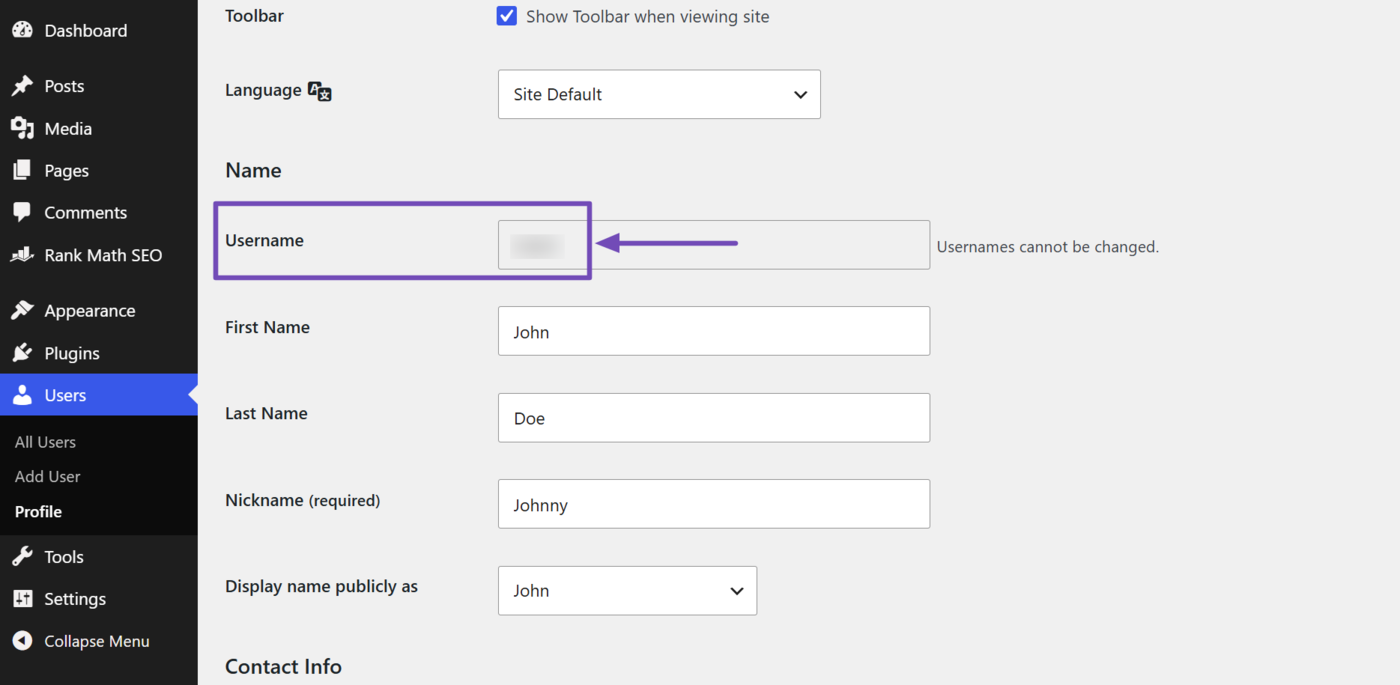Click the 'Show Toolbar when viewing site' label
The image size is (1400, 685).
[648, 16]
